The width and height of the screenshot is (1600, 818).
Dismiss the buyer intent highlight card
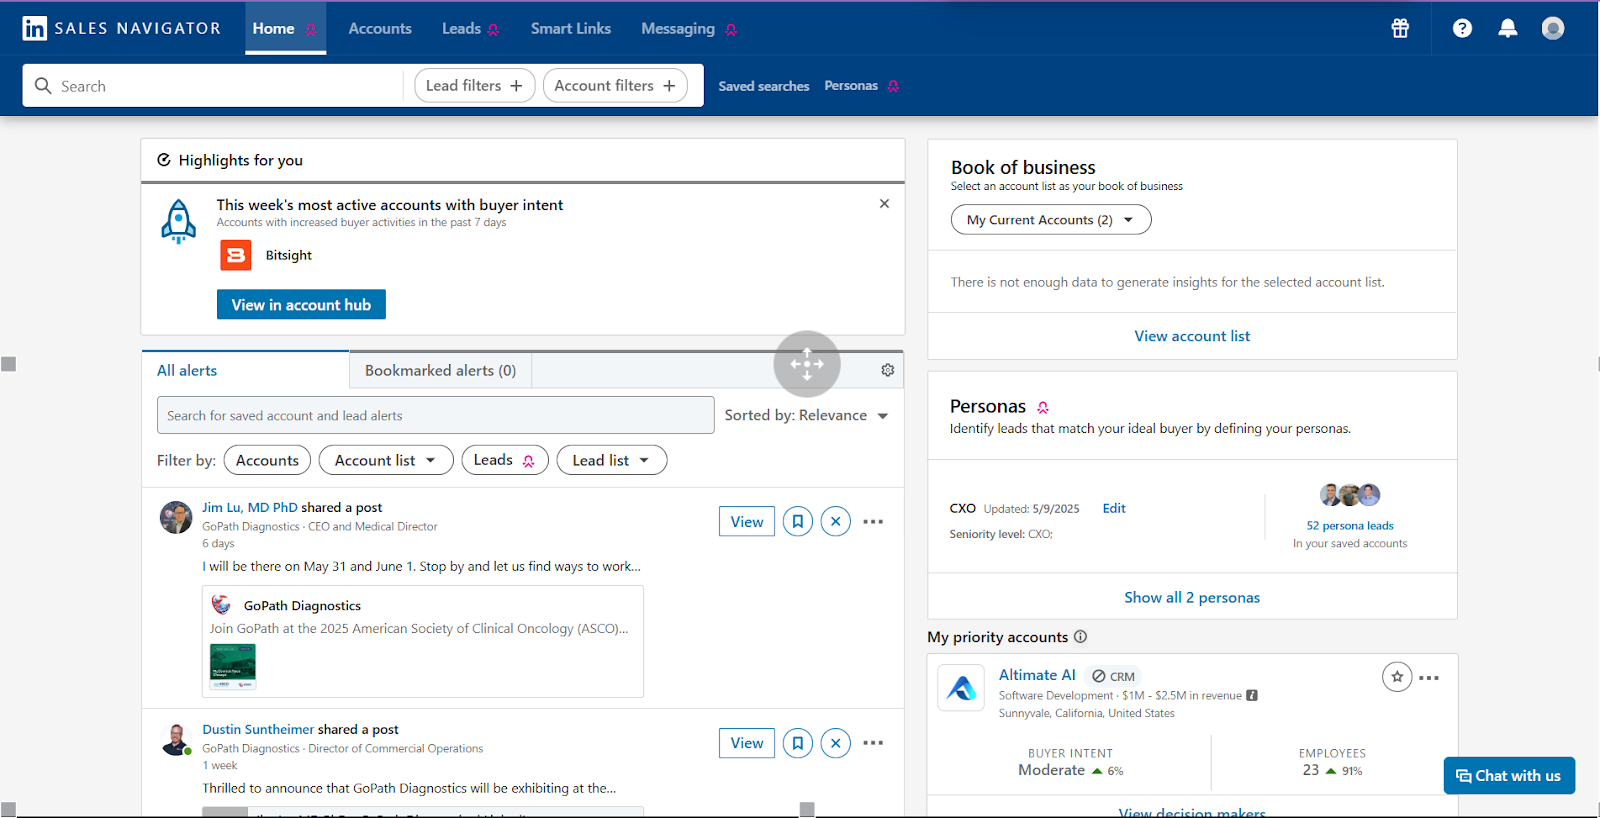(x=884, y=203)
